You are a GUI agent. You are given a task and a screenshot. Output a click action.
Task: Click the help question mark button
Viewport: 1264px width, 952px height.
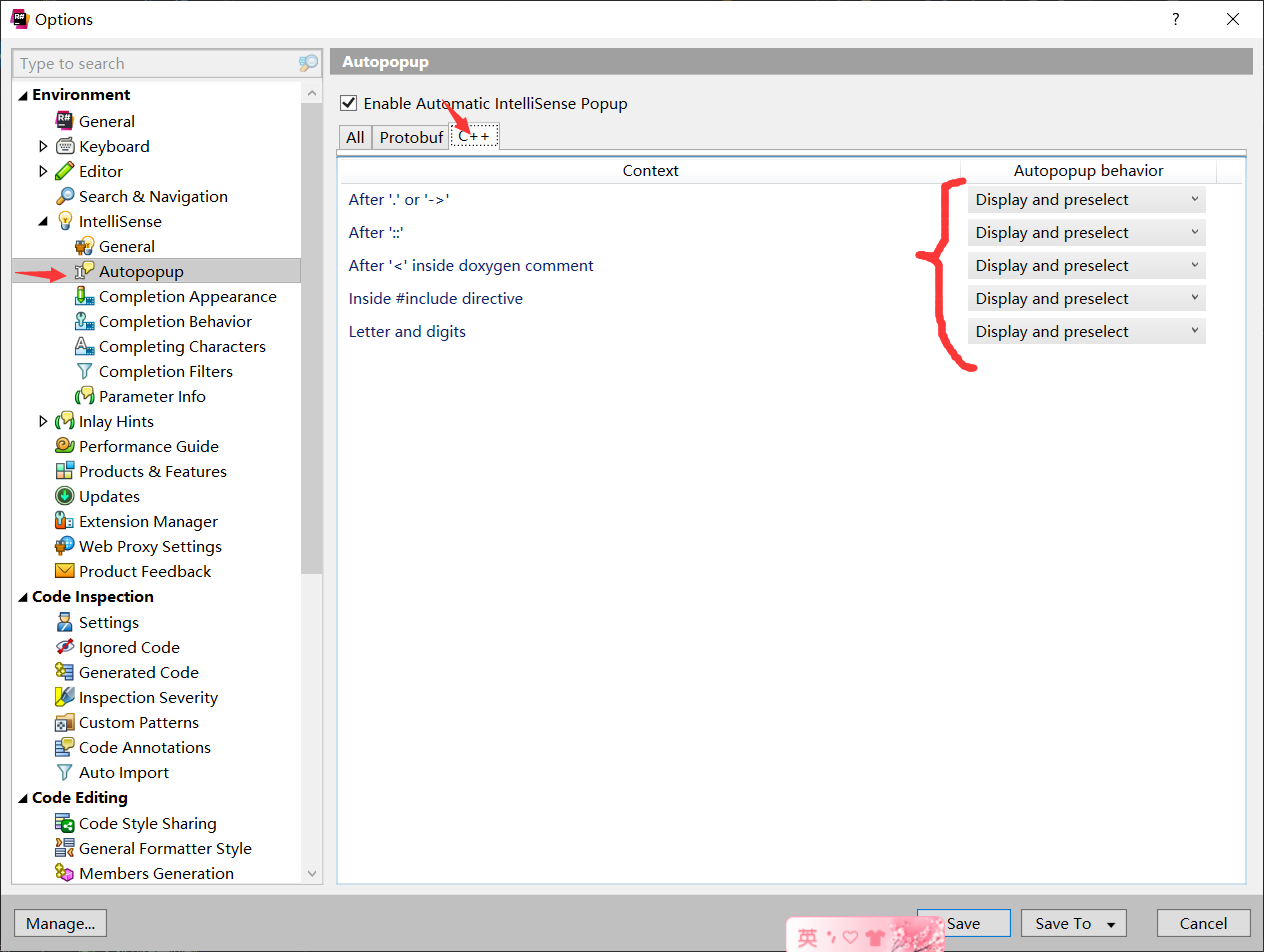point(1175,19)
